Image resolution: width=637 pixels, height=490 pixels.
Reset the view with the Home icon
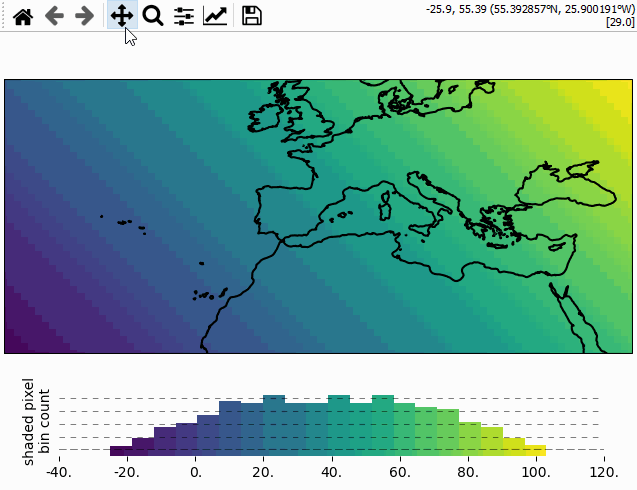(x=23, y=16)
